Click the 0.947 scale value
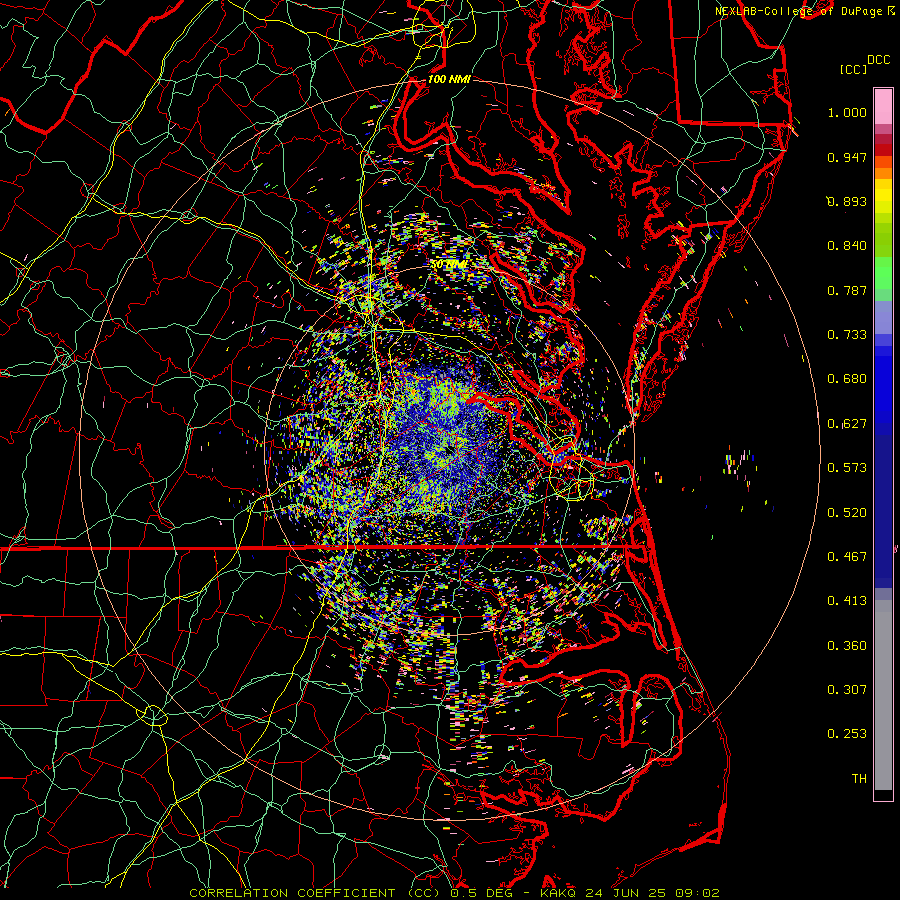This screenshot has height=900, width=900. 847,157
